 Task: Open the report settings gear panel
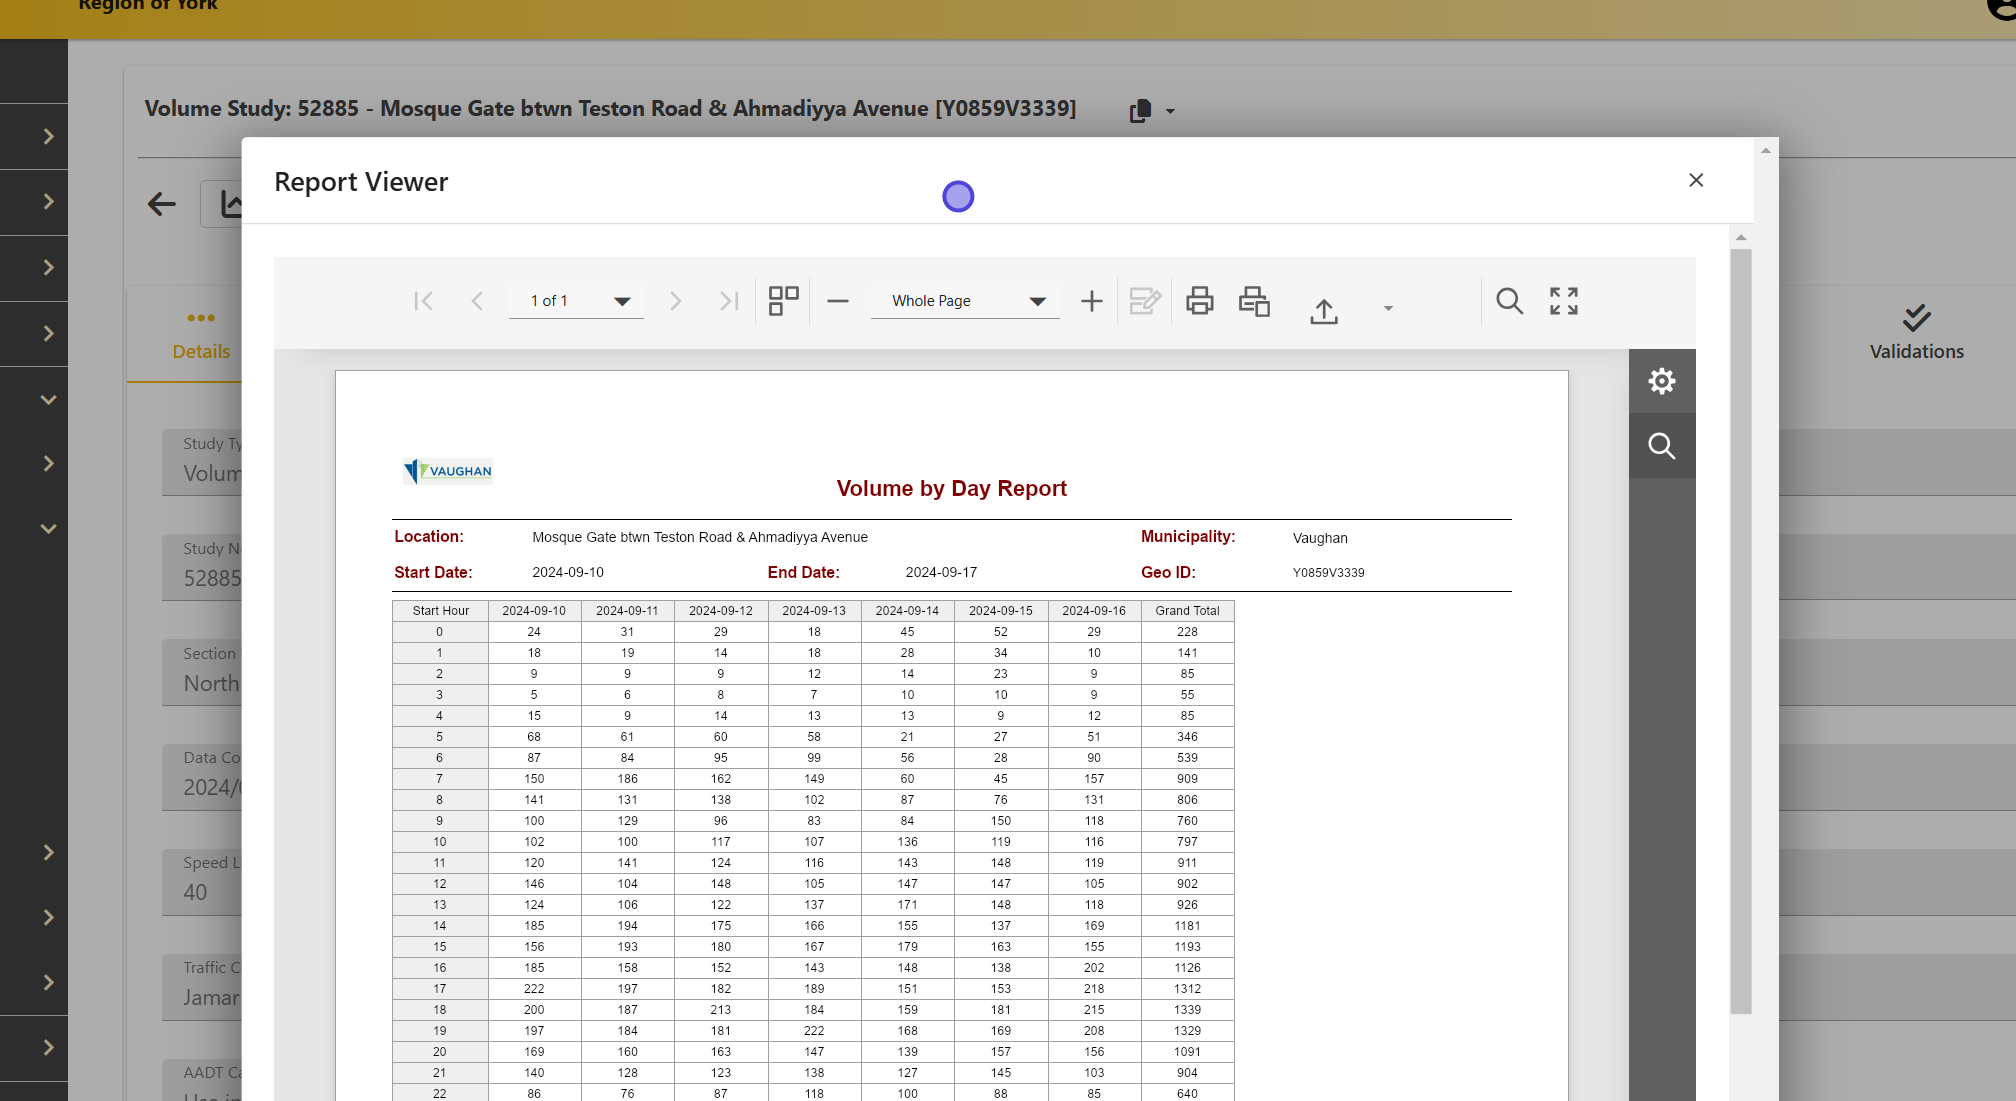[x=1661, y=381]
